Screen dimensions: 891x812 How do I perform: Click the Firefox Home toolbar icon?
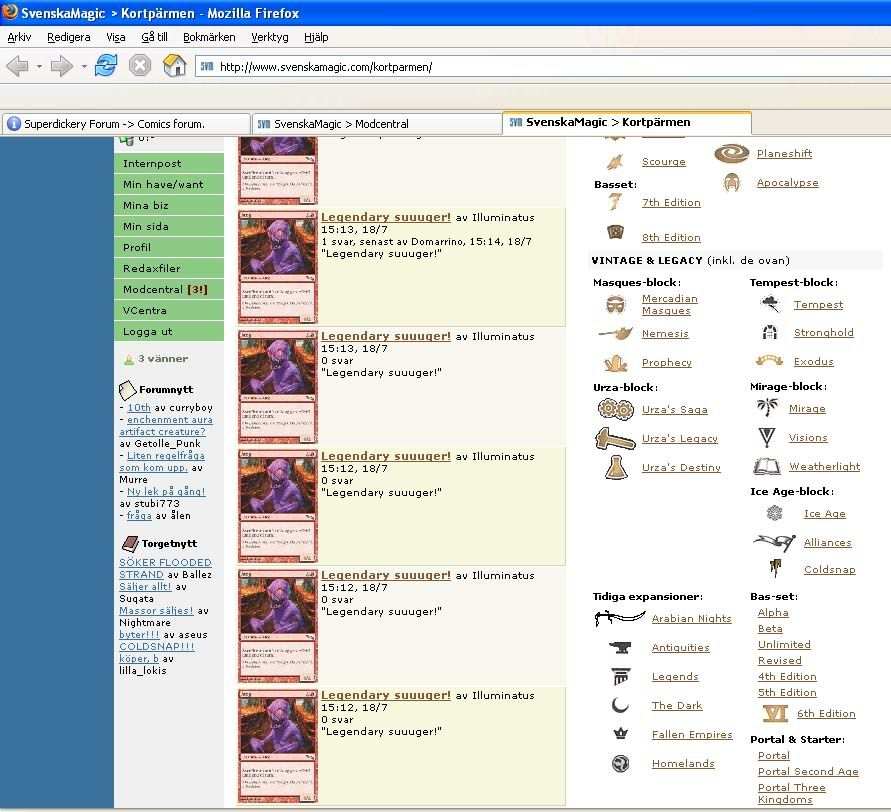175,66
